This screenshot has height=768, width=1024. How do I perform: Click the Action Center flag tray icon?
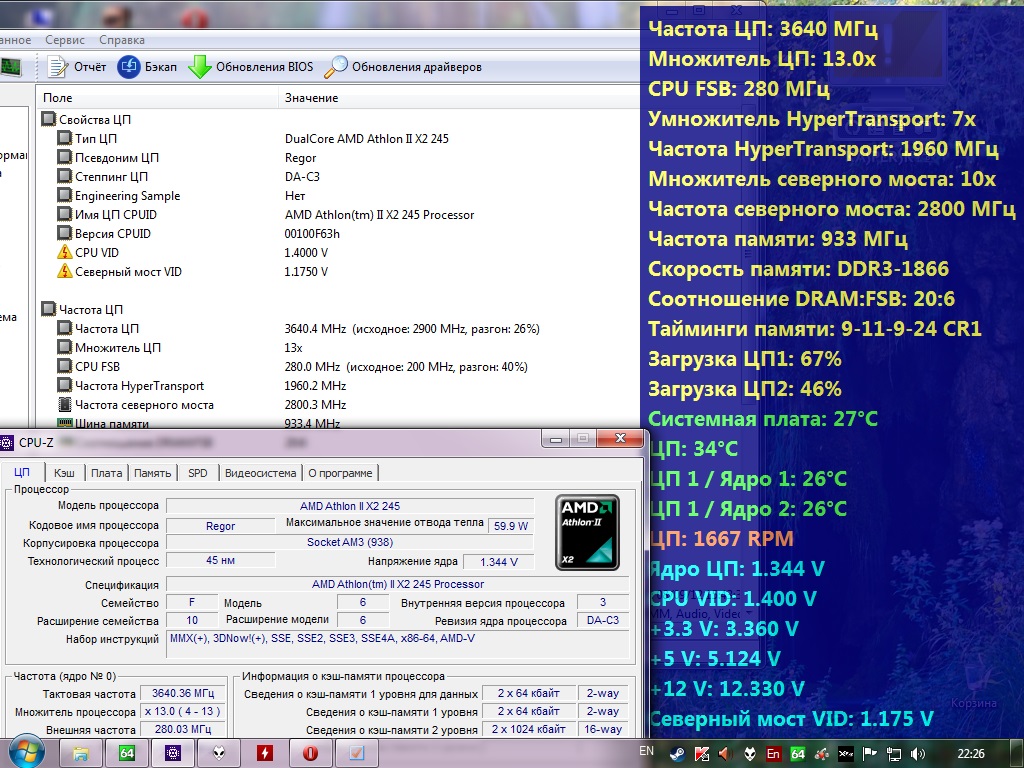point(869,754)
